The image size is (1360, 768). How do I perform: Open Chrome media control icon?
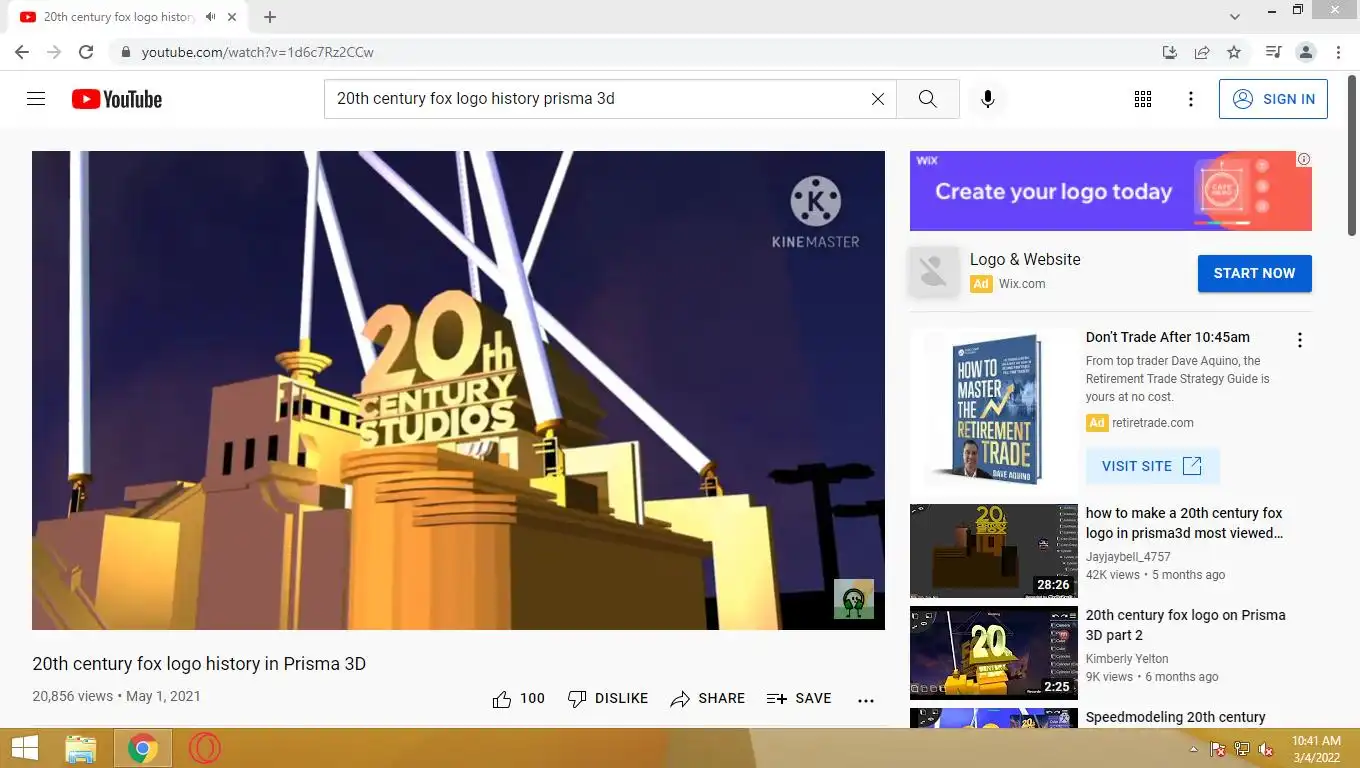coord(1273,52)
